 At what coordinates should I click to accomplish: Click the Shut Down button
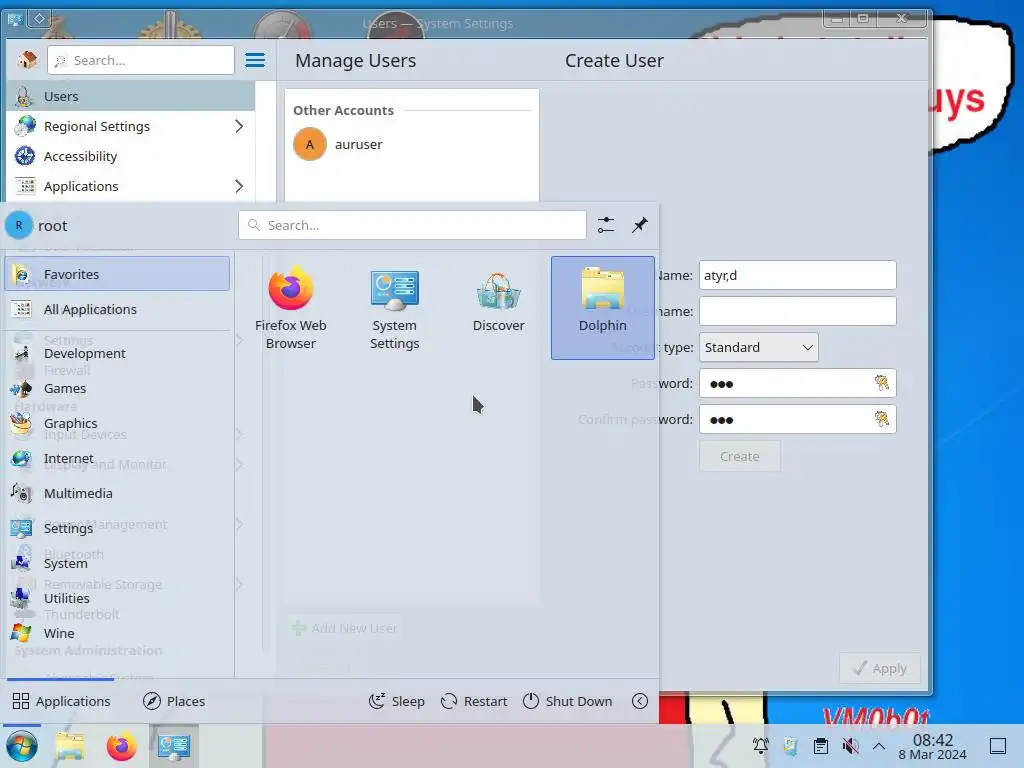tap(568, 701)
